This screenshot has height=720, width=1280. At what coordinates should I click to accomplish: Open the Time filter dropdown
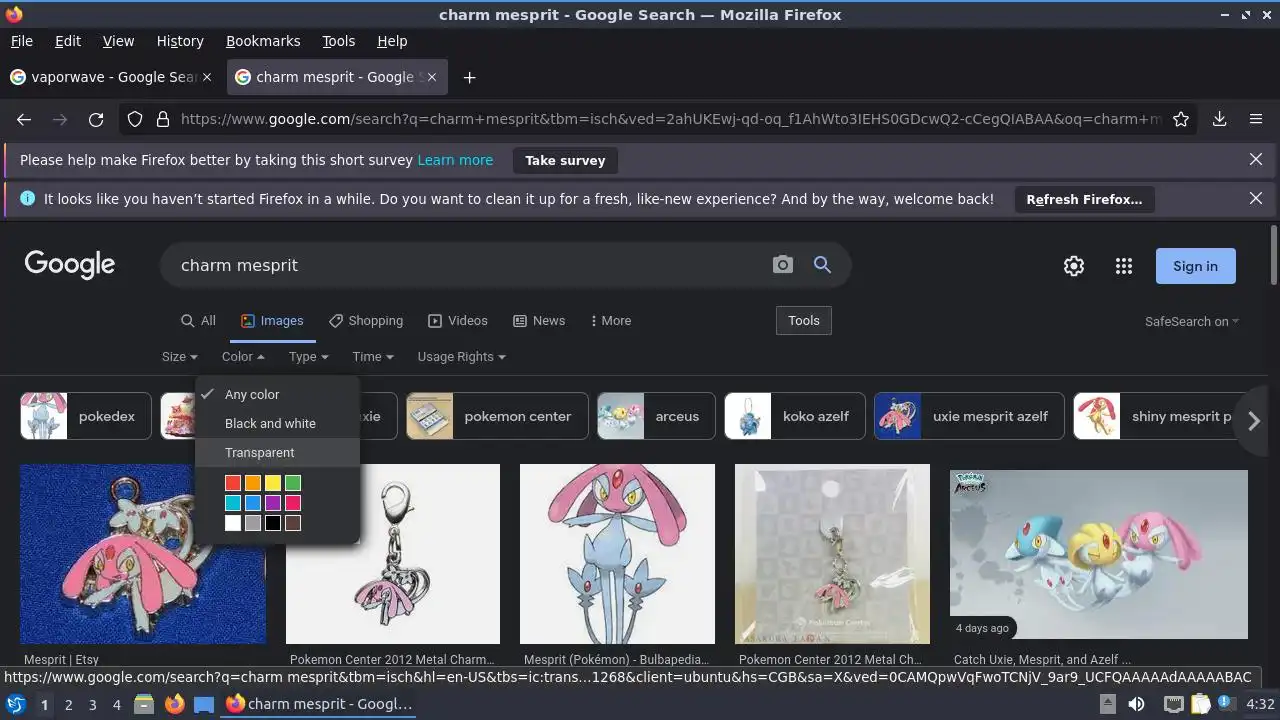tap(373, 357)
